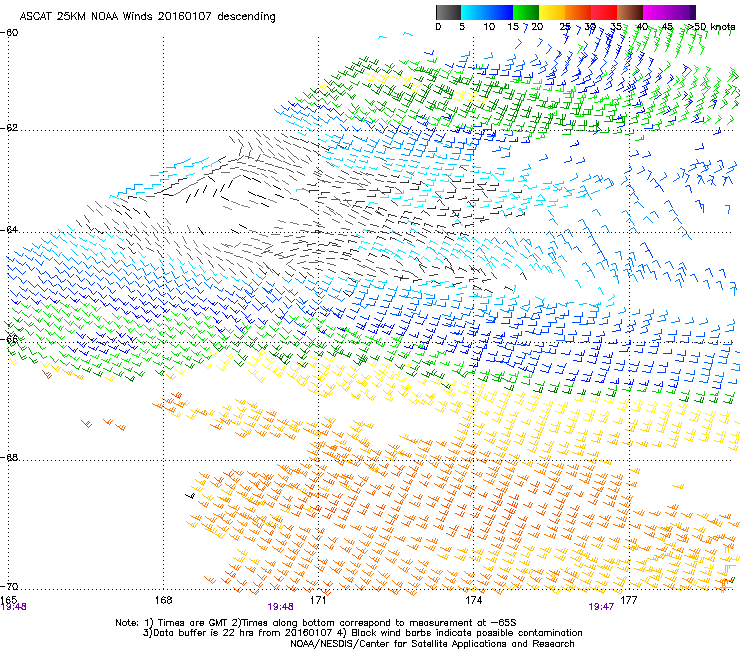Click the NOAA/NESDIS Center for Satellite Applications credit
Viewport: 740px width, 650px height.
click(x=432, y=644)
